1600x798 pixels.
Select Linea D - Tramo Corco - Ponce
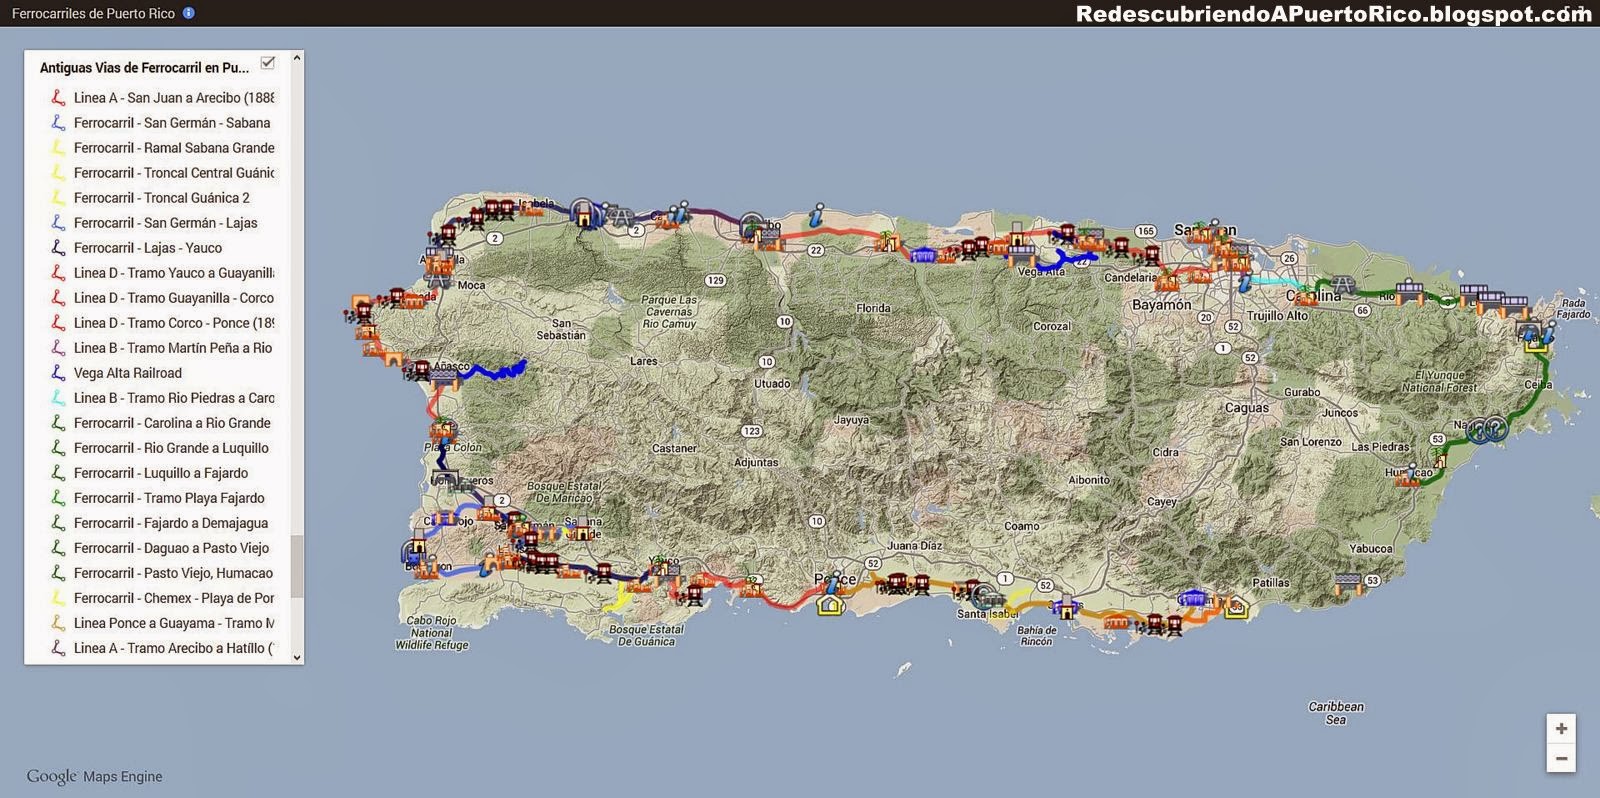click(x=173, y=323)
